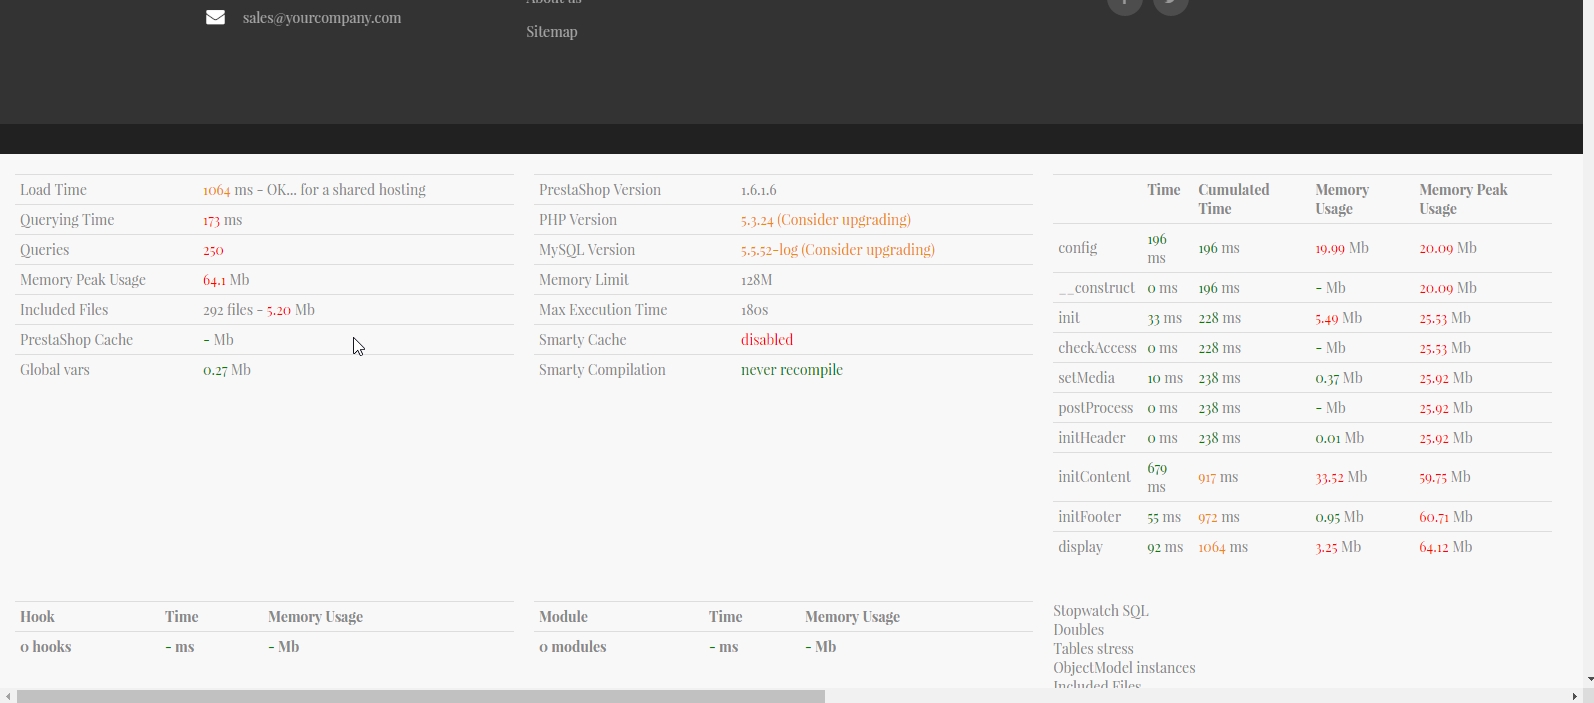The image size is (1594, 703).
Task: Select the Smarty Compilation row label
Action: [602, 370]
